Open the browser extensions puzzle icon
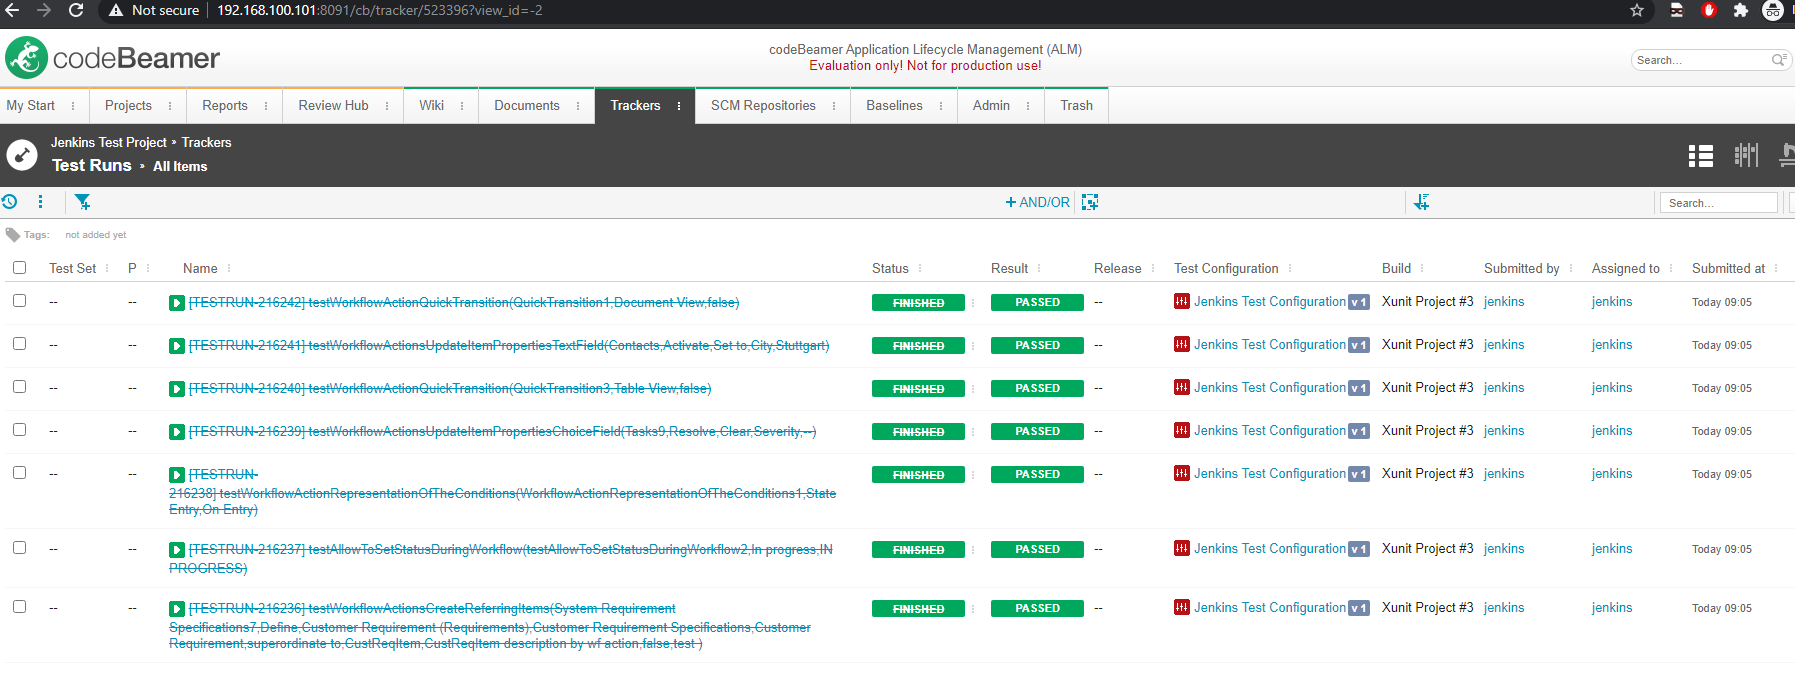The width and height of the screenshot is (1795, 673). (x=1741, y=10)
